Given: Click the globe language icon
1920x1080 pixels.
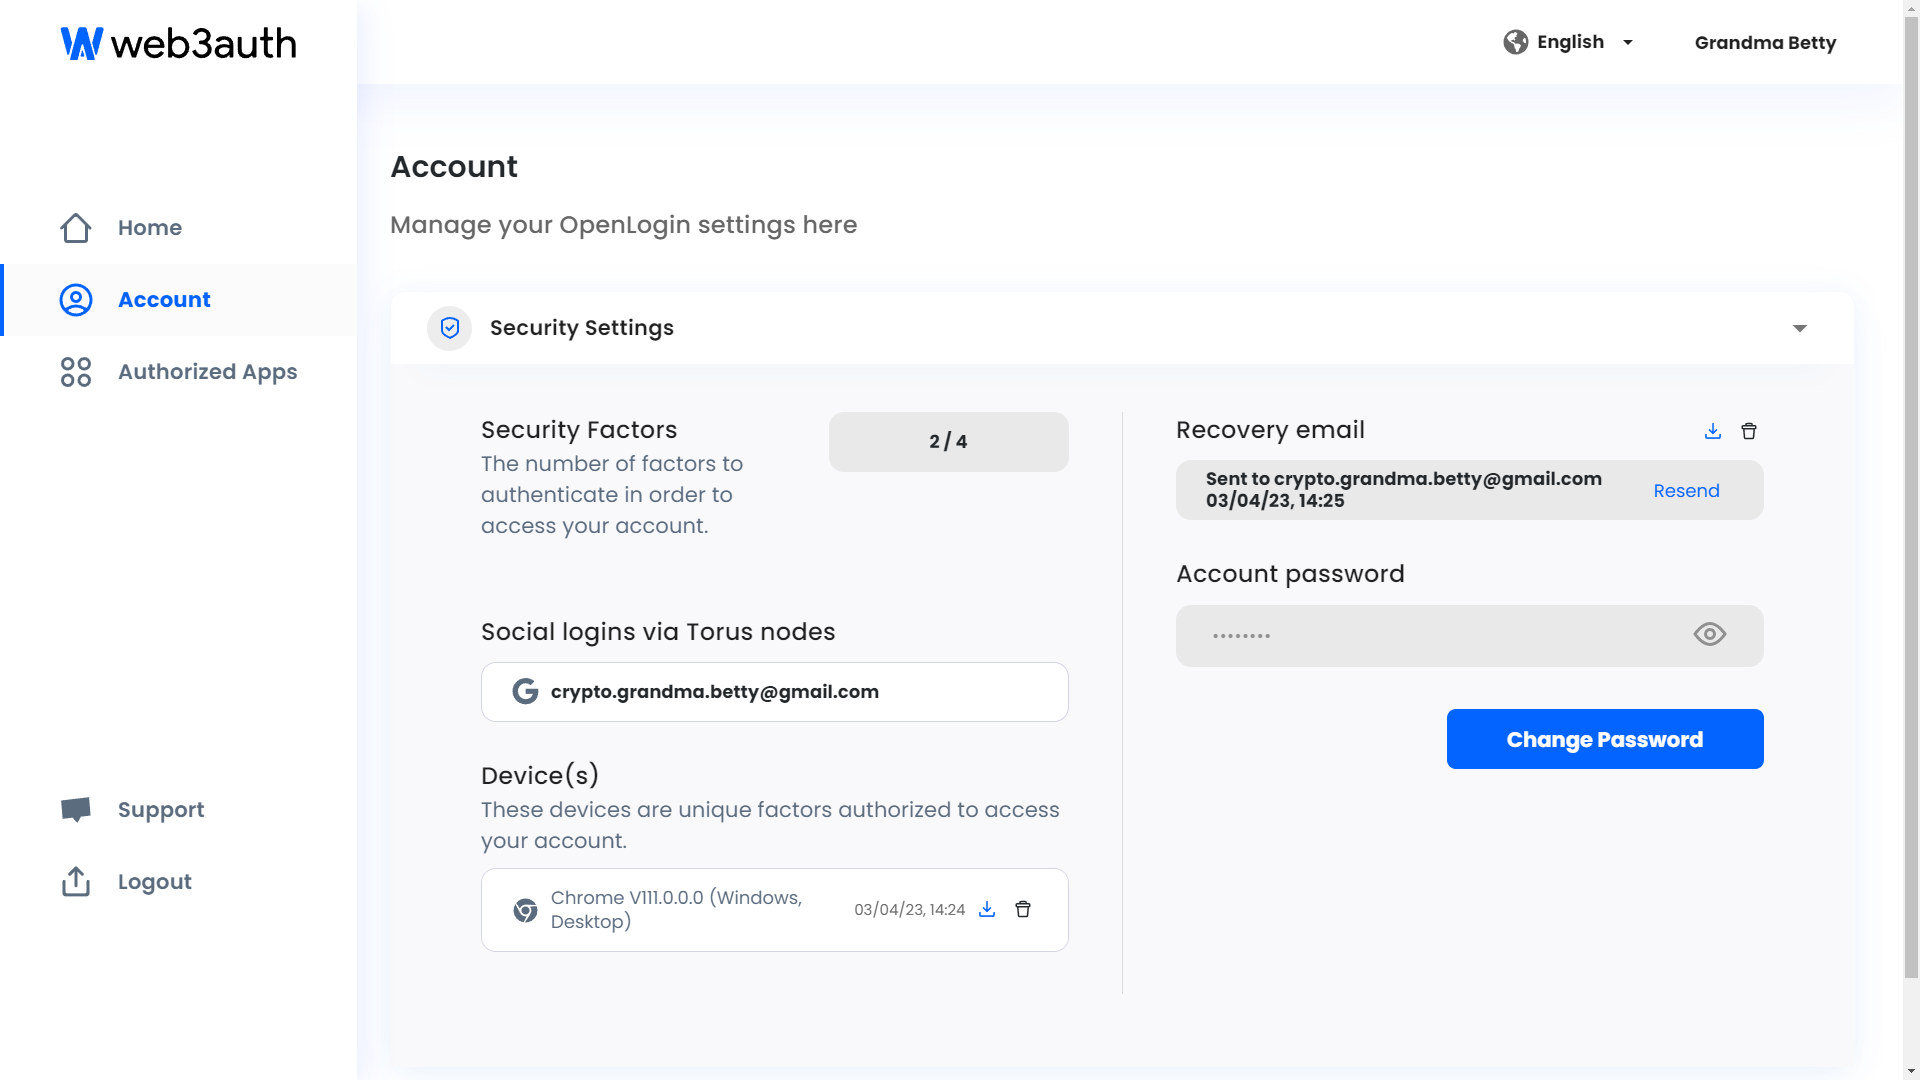Looking at the screenshot, I should pyautogui.click(x=1516, y=42).
